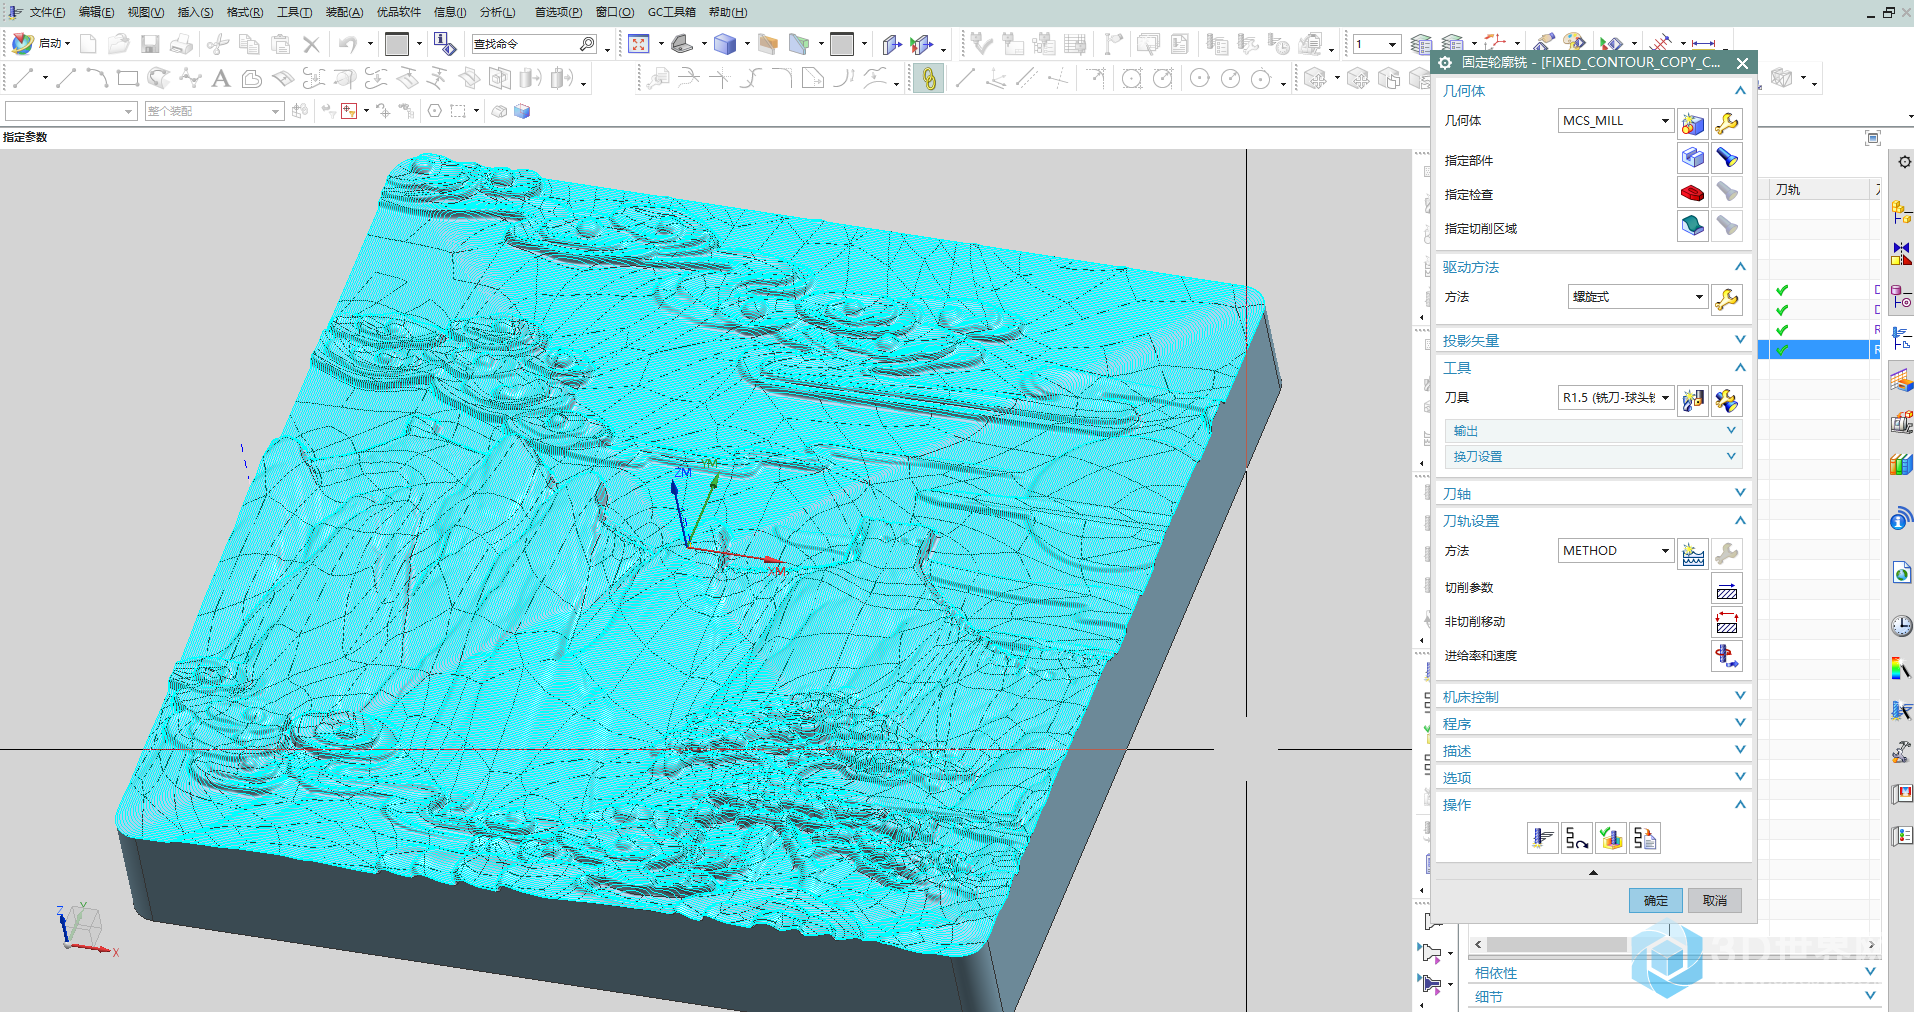The height and width of the screenshot is (1012, 1914).
Task: Click the horizontal scrollbar in the navigator
Action: point(1557,944)
